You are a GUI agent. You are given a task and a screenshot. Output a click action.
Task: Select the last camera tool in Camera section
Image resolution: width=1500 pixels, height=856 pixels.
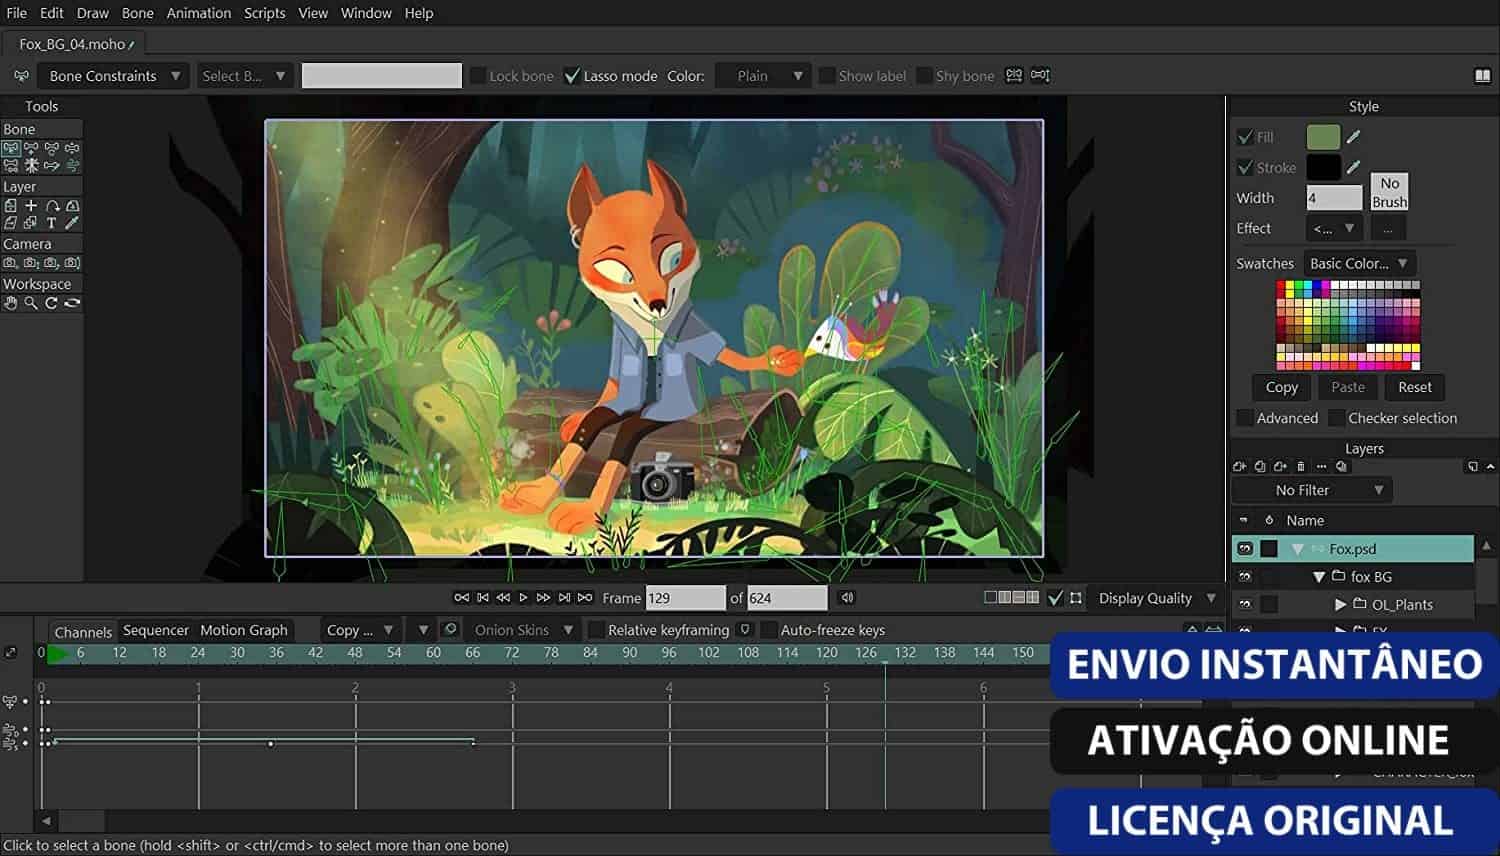click(72, 263)
